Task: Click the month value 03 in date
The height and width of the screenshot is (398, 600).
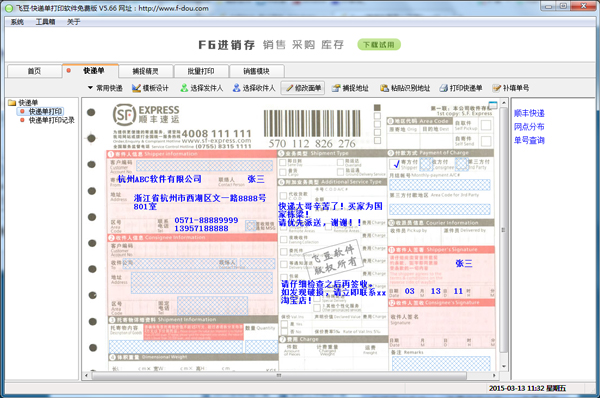Action: pyautogui.click(x=409, y=291)
